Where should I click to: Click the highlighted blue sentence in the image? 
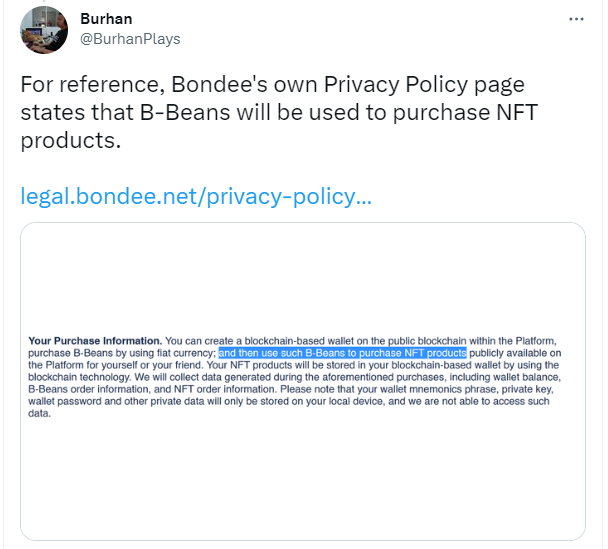[x=342, y=353]
